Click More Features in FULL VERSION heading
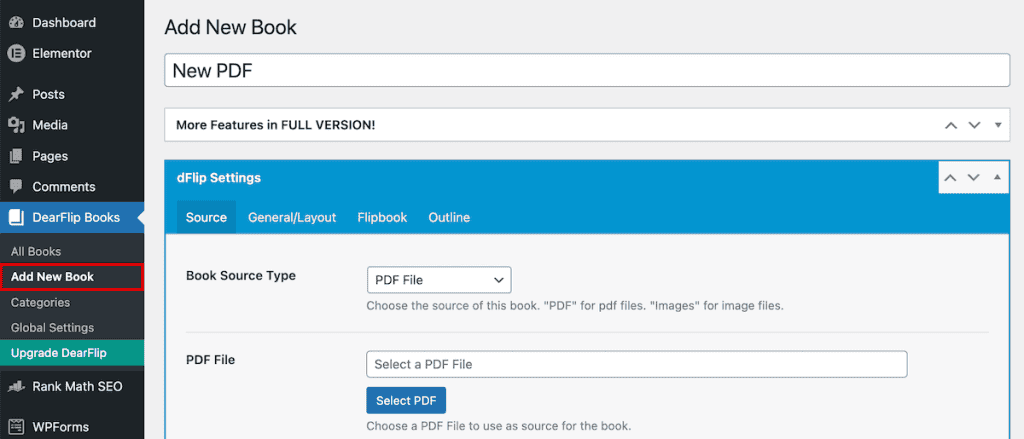The height and width of the screenshot is (439, 1024). (276, 125)
